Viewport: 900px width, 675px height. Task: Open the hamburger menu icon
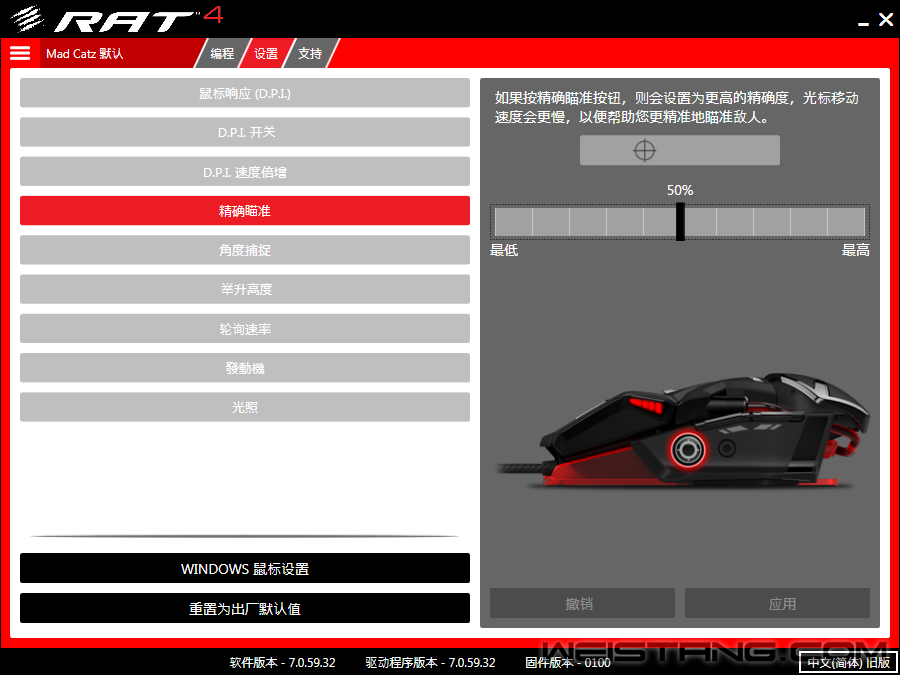20,53
